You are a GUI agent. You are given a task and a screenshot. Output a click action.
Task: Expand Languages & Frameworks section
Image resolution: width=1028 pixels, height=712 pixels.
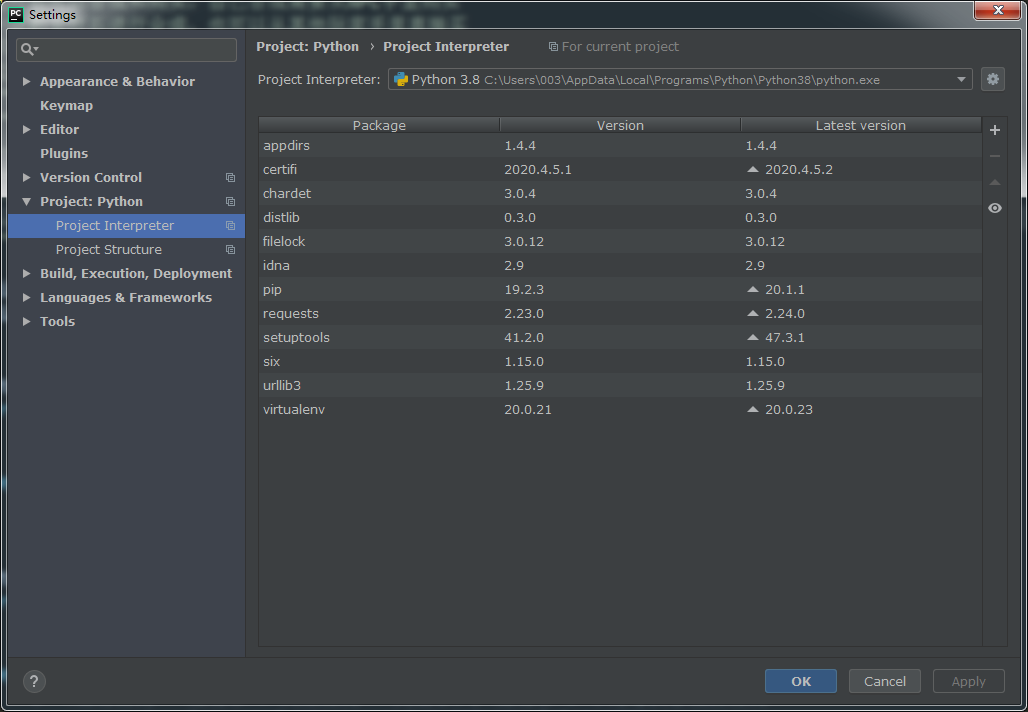tap(27, 297)
